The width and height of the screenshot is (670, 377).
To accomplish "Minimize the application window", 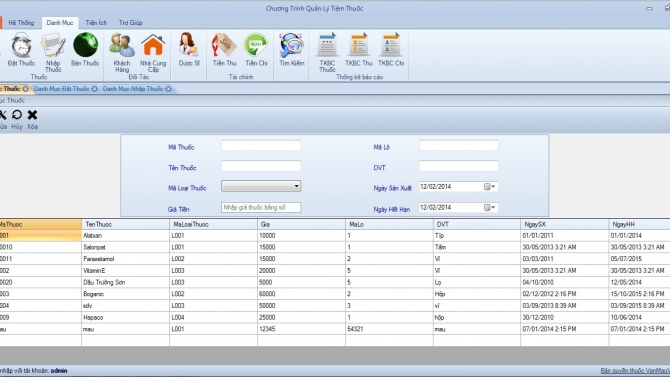I will (649, 8).
